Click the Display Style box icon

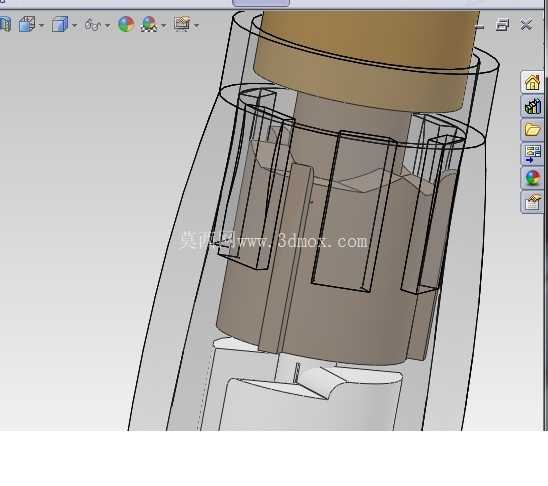(x=60, y=25)
